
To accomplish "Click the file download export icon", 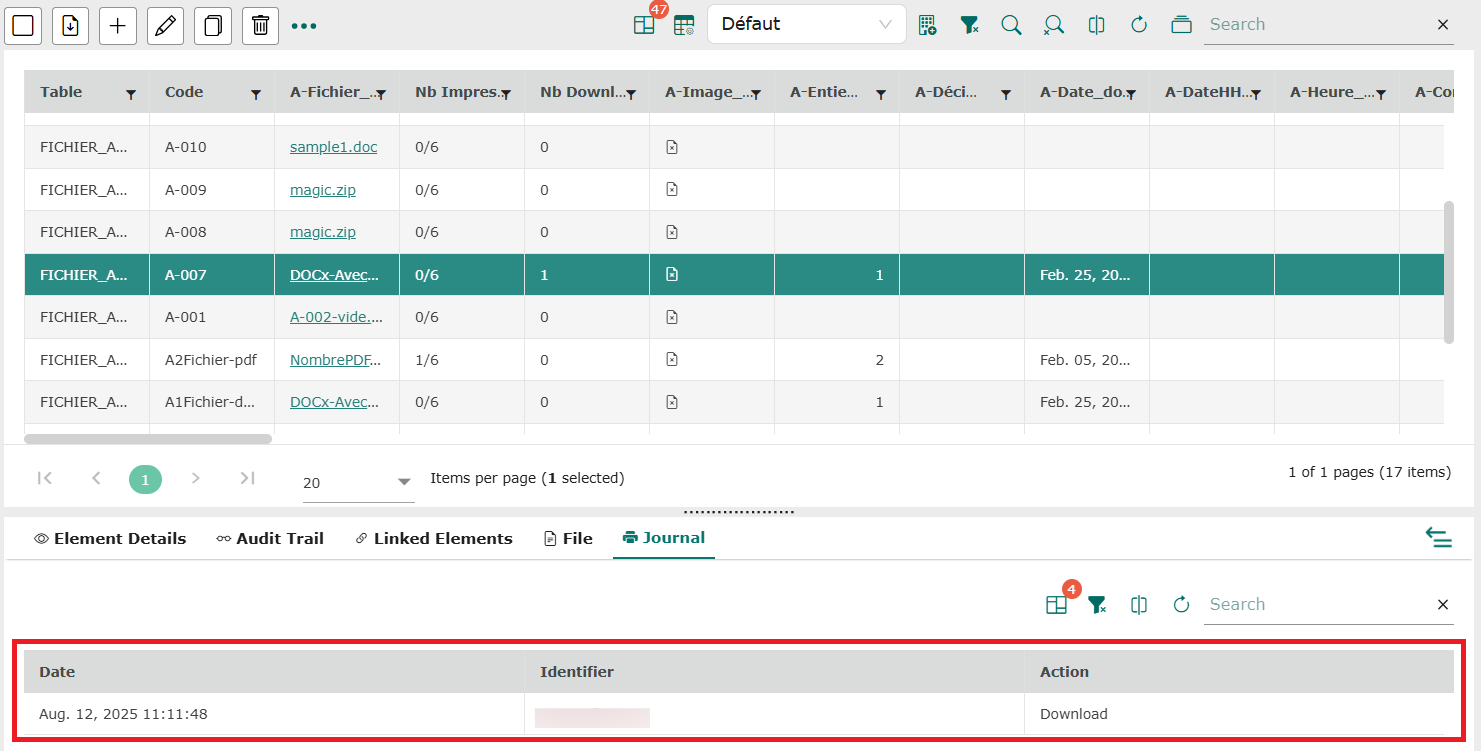I will [70, 25].
